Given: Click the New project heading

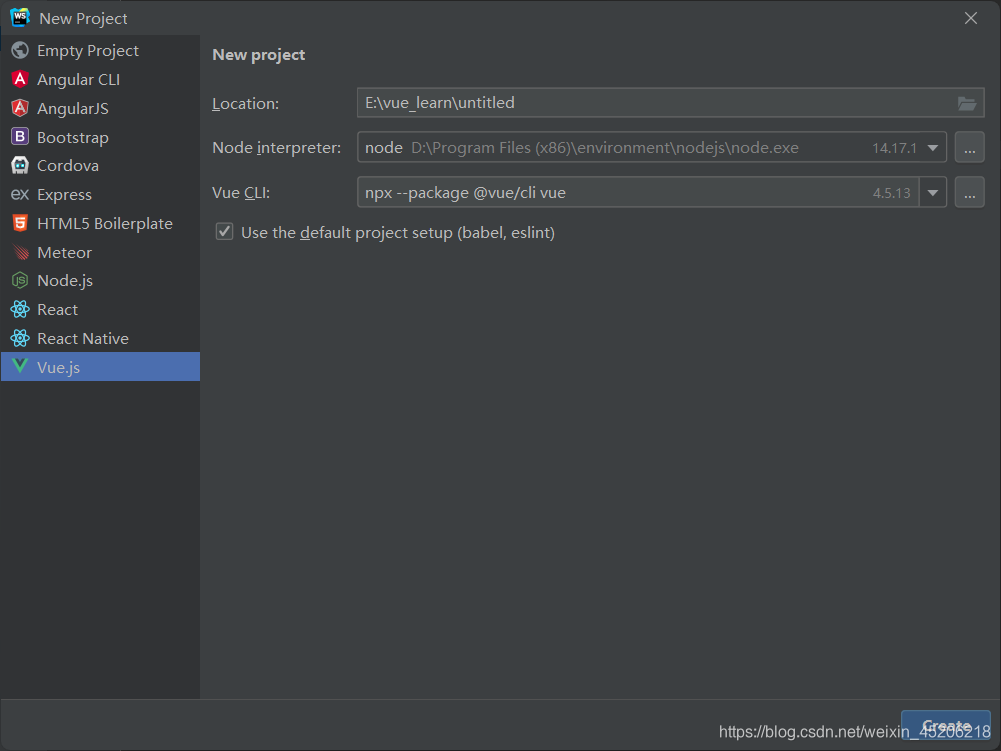Looking at the screenshot, I should [x=259, y=55].
